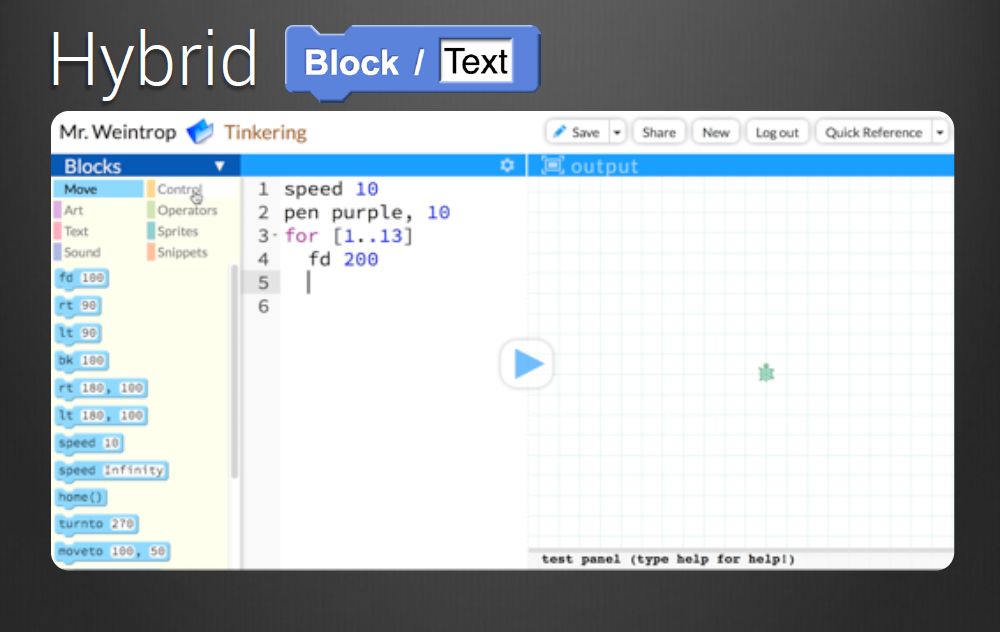Click the lt 180, 100 block

pyautogui.click(x=101, y=415)
